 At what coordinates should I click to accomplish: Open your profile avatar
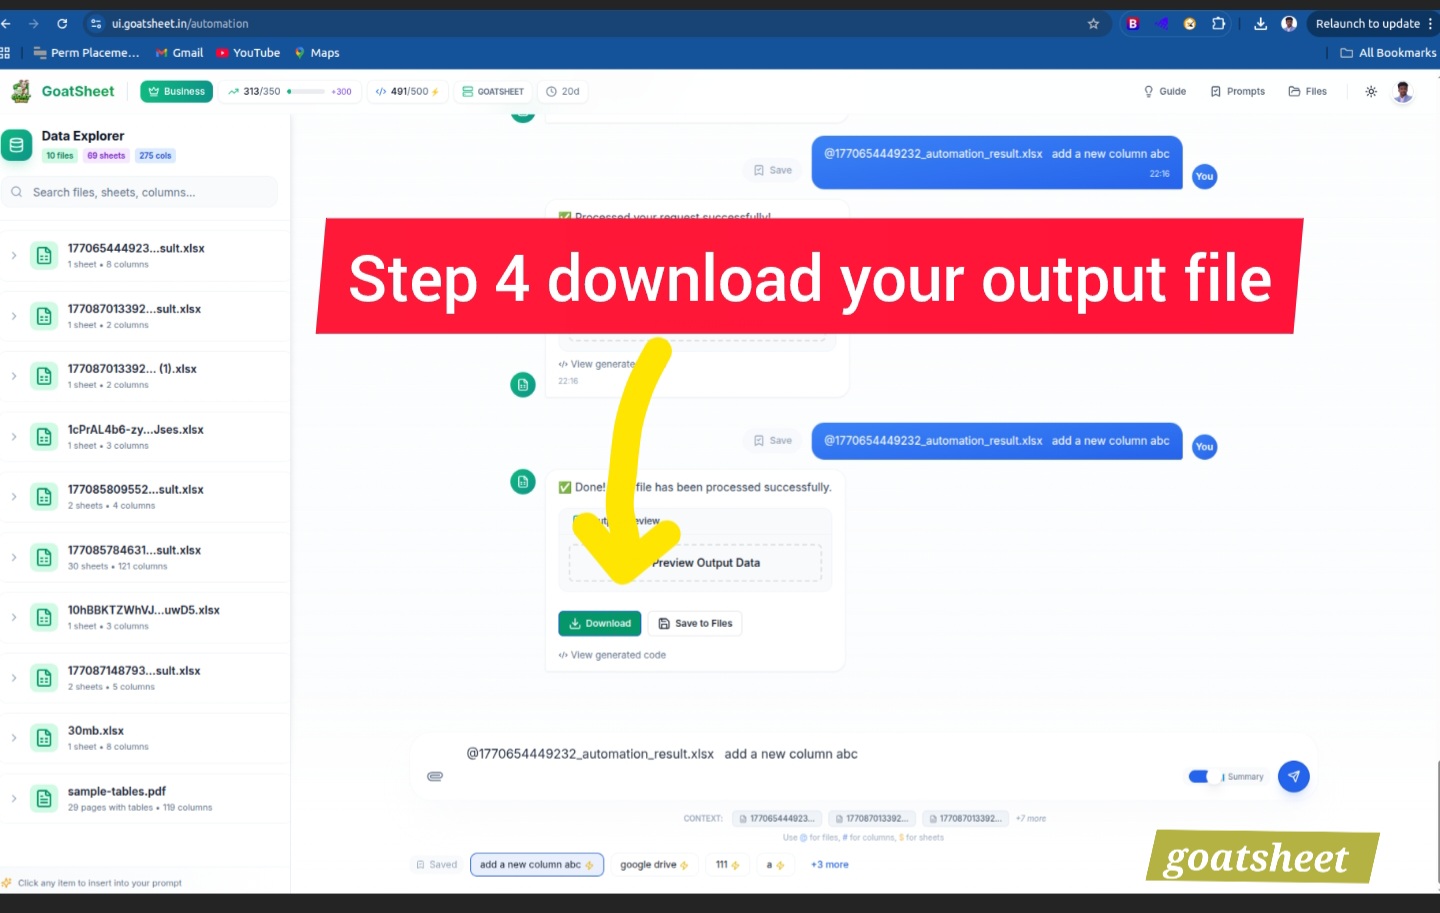tap(1403, 91)
